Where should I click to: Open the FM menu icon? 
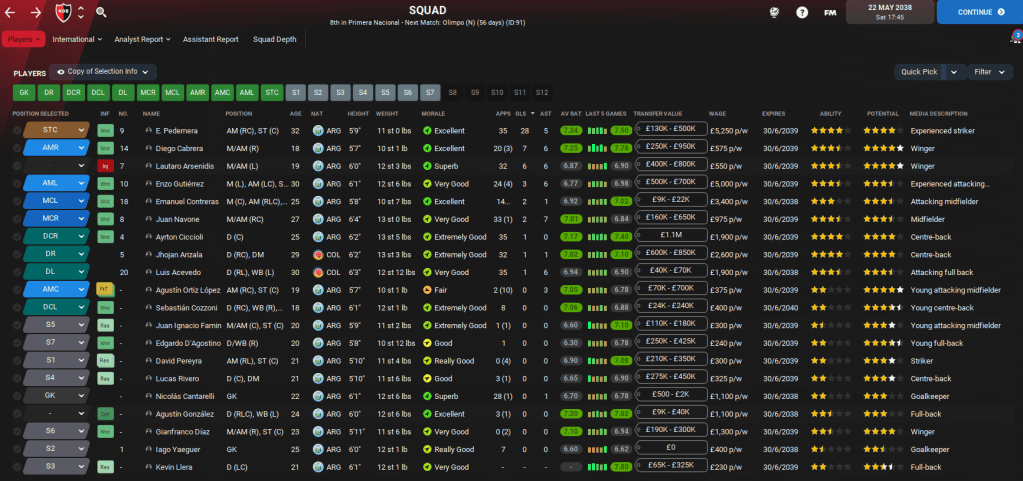830,12
